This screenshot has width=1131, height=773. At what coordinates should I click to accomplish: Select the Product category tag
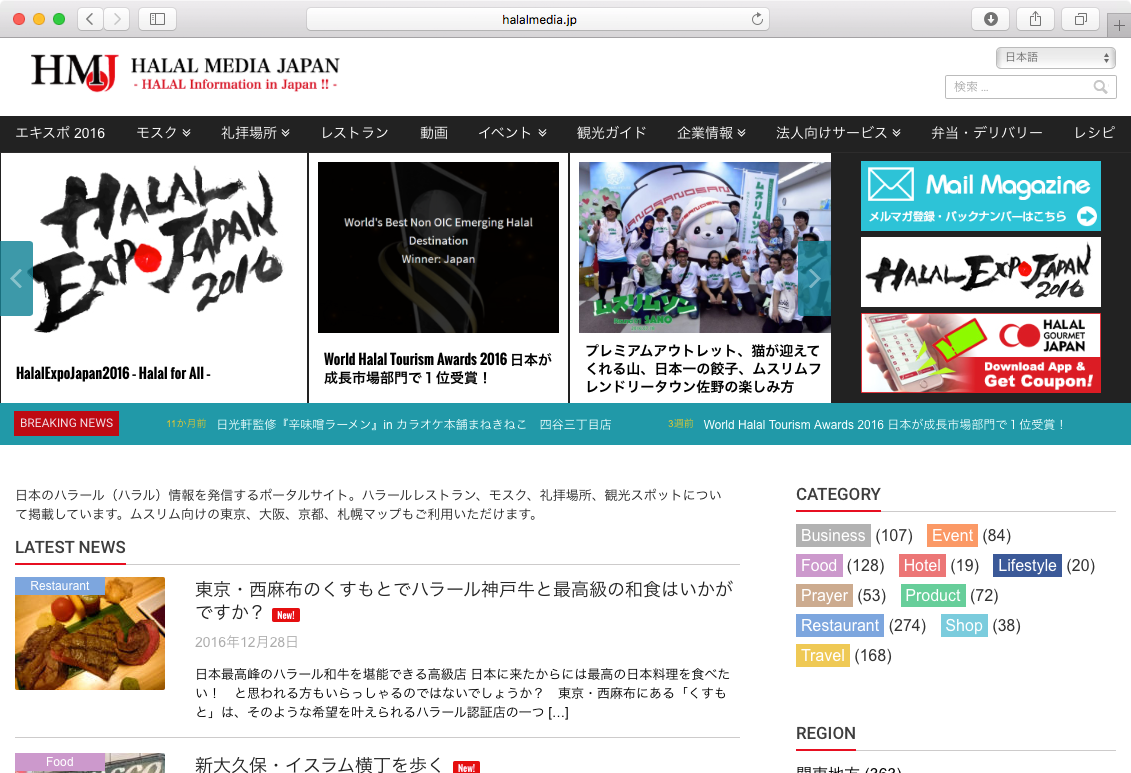[x=933, y=596]
